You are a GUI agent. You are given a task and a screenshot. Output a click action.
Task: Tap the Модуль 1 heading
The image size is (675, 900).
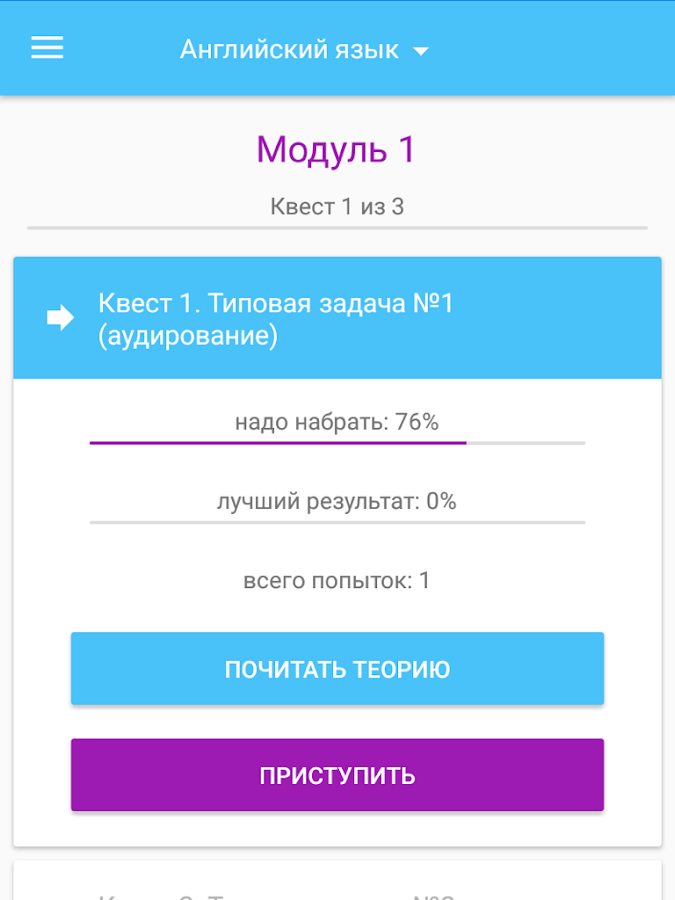[336, 149]
